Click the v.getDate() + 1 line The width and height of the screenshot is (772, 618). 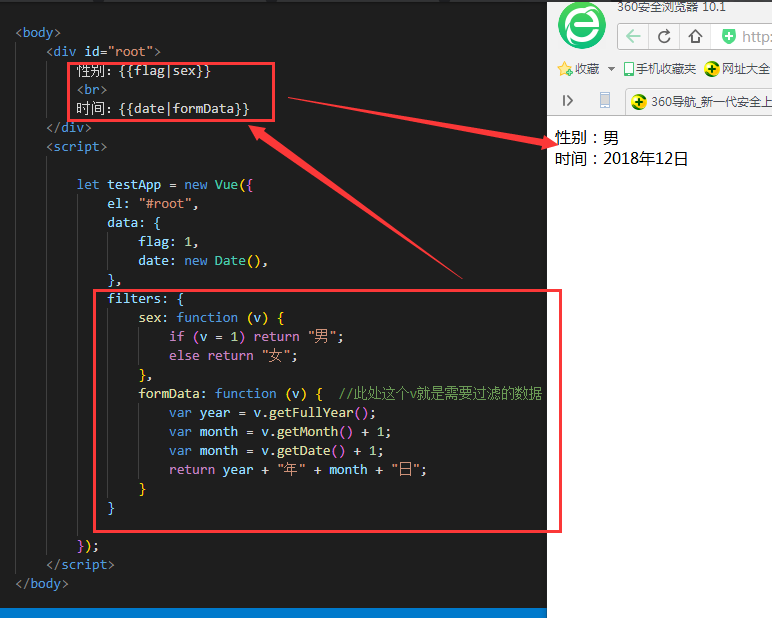pyautogui.click(x=276, y=451)
